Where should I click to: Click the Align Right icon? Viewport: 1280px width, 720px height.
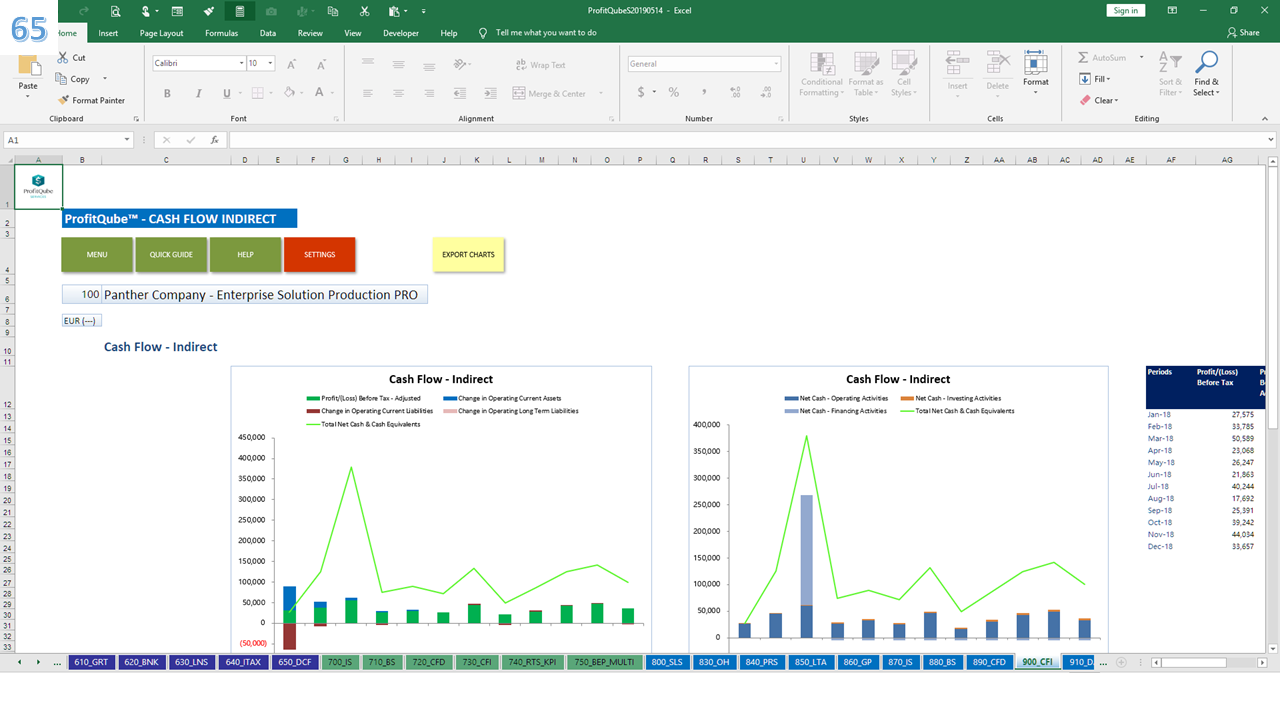(x=429, y=93)
